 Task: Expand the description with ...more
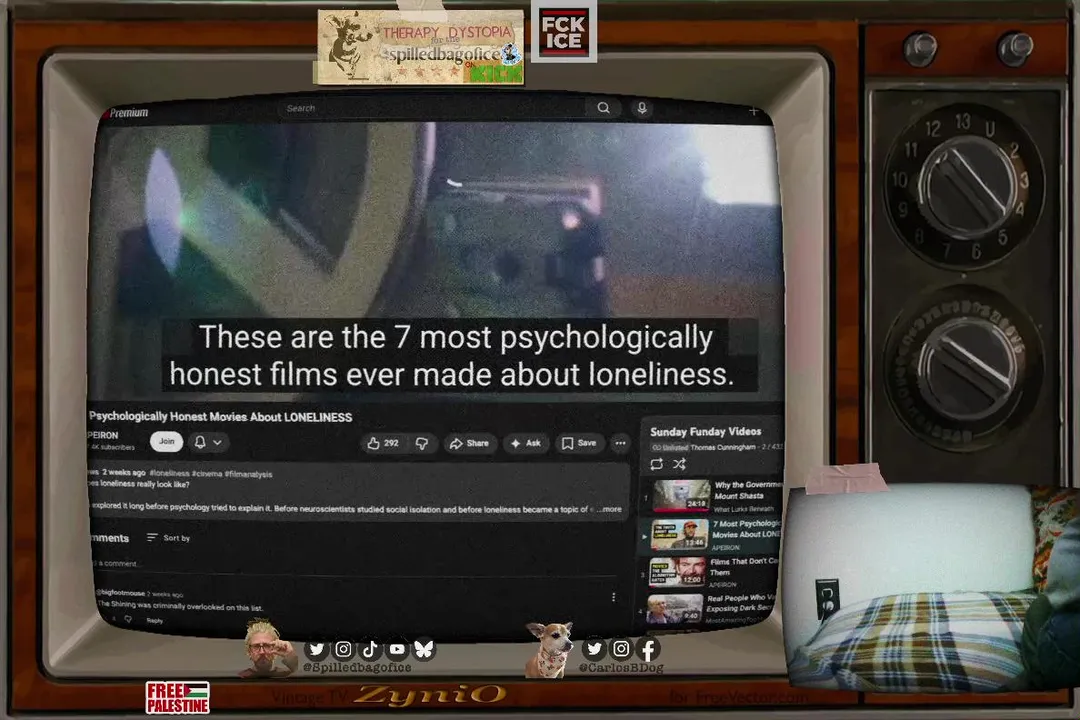[610, 509]
